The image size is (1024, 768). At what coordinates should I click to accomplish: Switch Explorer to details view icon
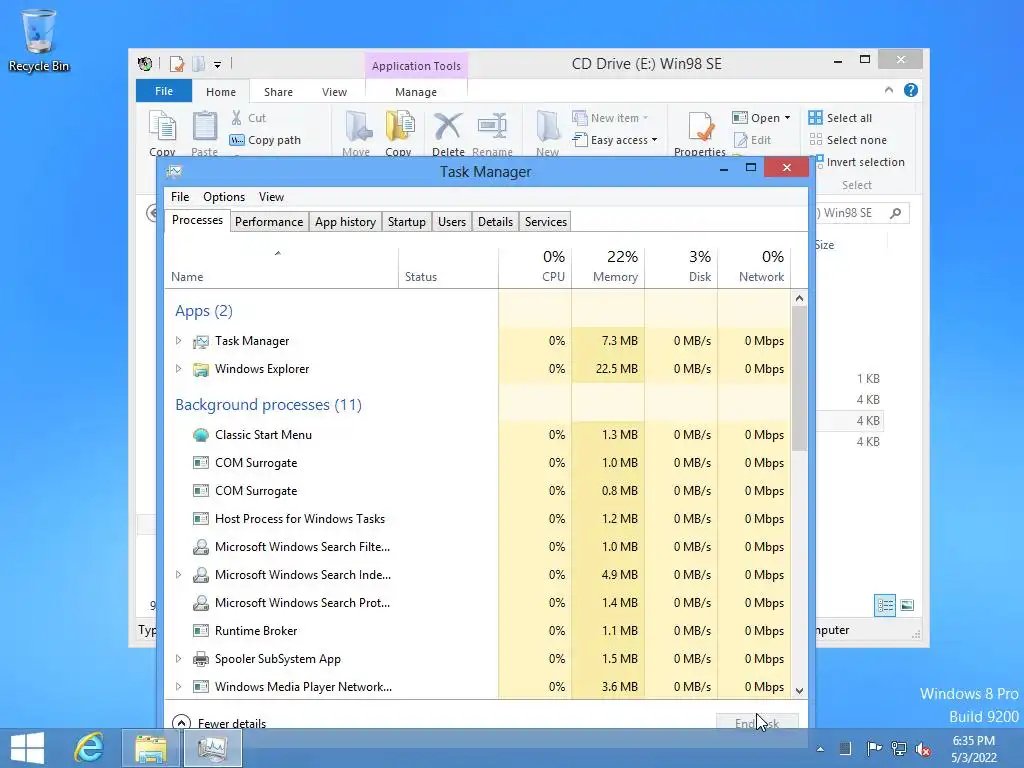(885, 605)
